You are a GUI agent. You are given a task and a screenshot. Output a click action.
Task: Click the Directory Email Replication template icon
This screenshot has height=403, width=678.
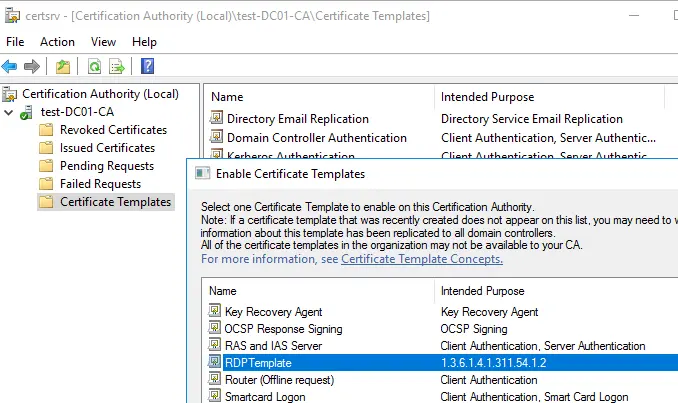coord(216,118)
